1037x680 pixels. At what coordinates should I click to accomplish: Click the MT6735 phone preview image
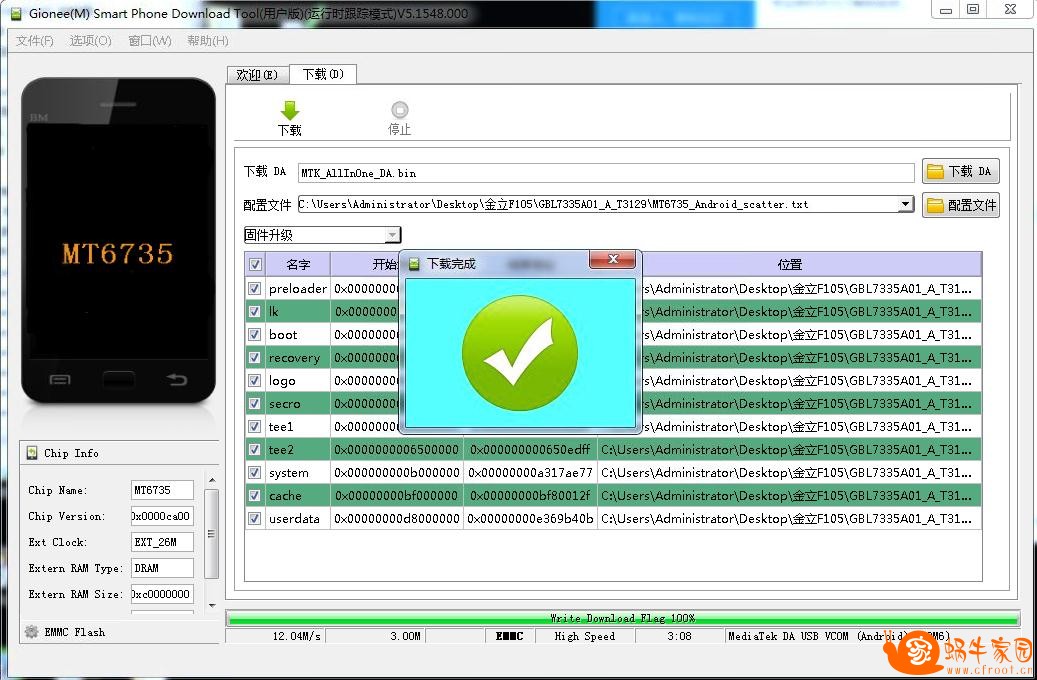(118, 241)
